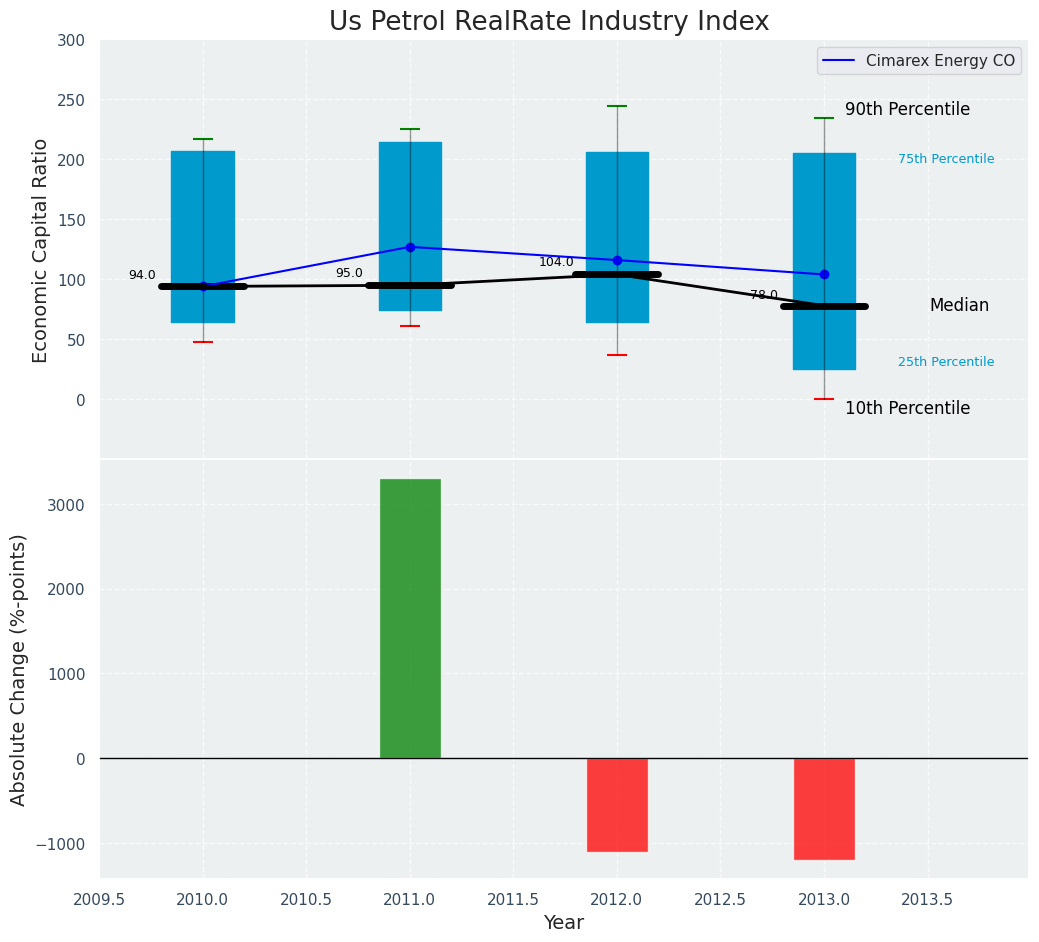Click the 78.0 median value label
This screenshot has width=1039, height=942.
[x=763, y=295]
